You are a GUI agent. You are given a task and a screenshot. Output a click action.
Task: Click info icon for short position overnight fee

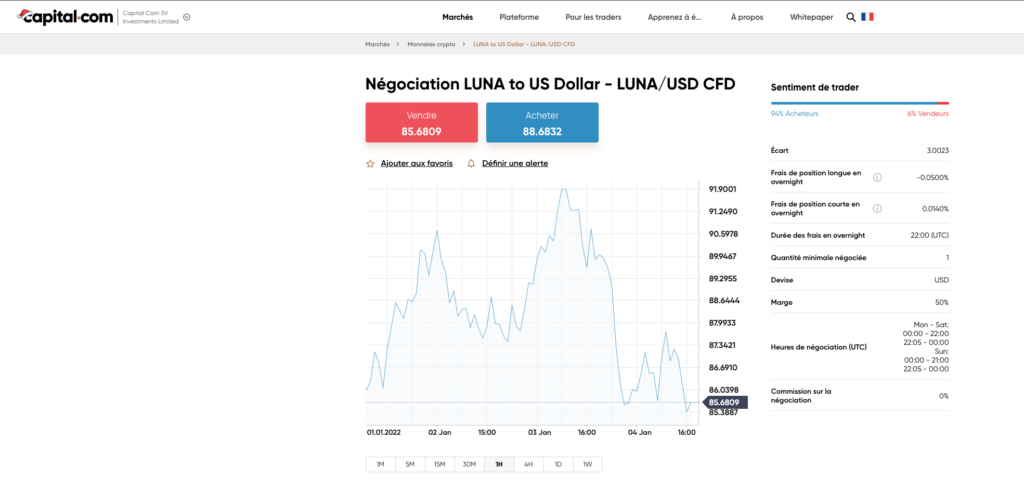[877, 208]
